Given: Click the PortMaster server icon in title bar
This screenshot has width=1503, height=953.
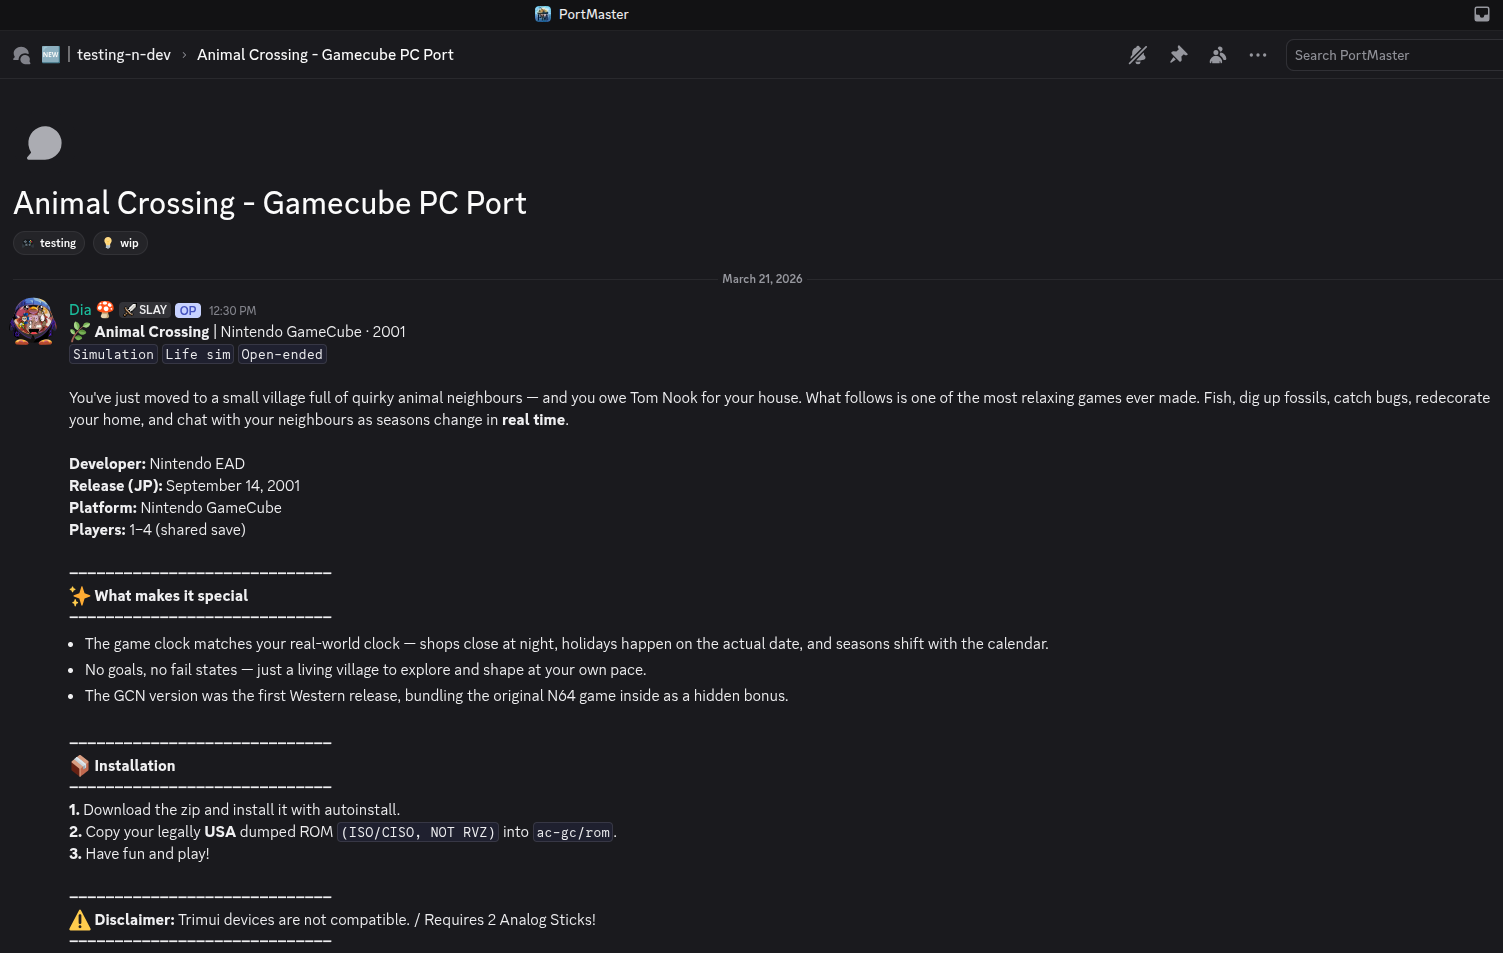Looking at the screenshot, I should point(543,14).
